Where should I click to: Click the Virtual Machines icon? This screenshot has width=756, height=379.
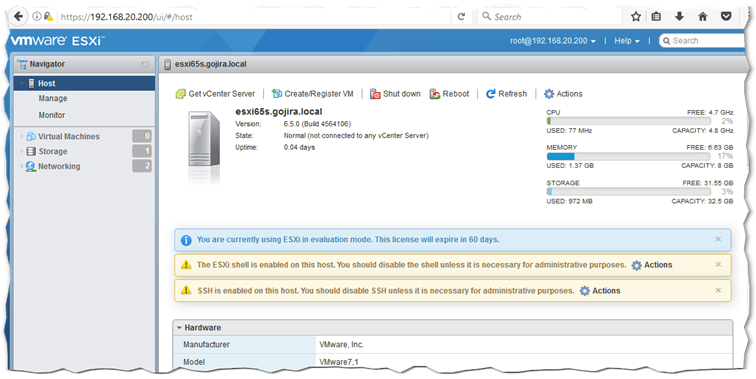[31, 136]
